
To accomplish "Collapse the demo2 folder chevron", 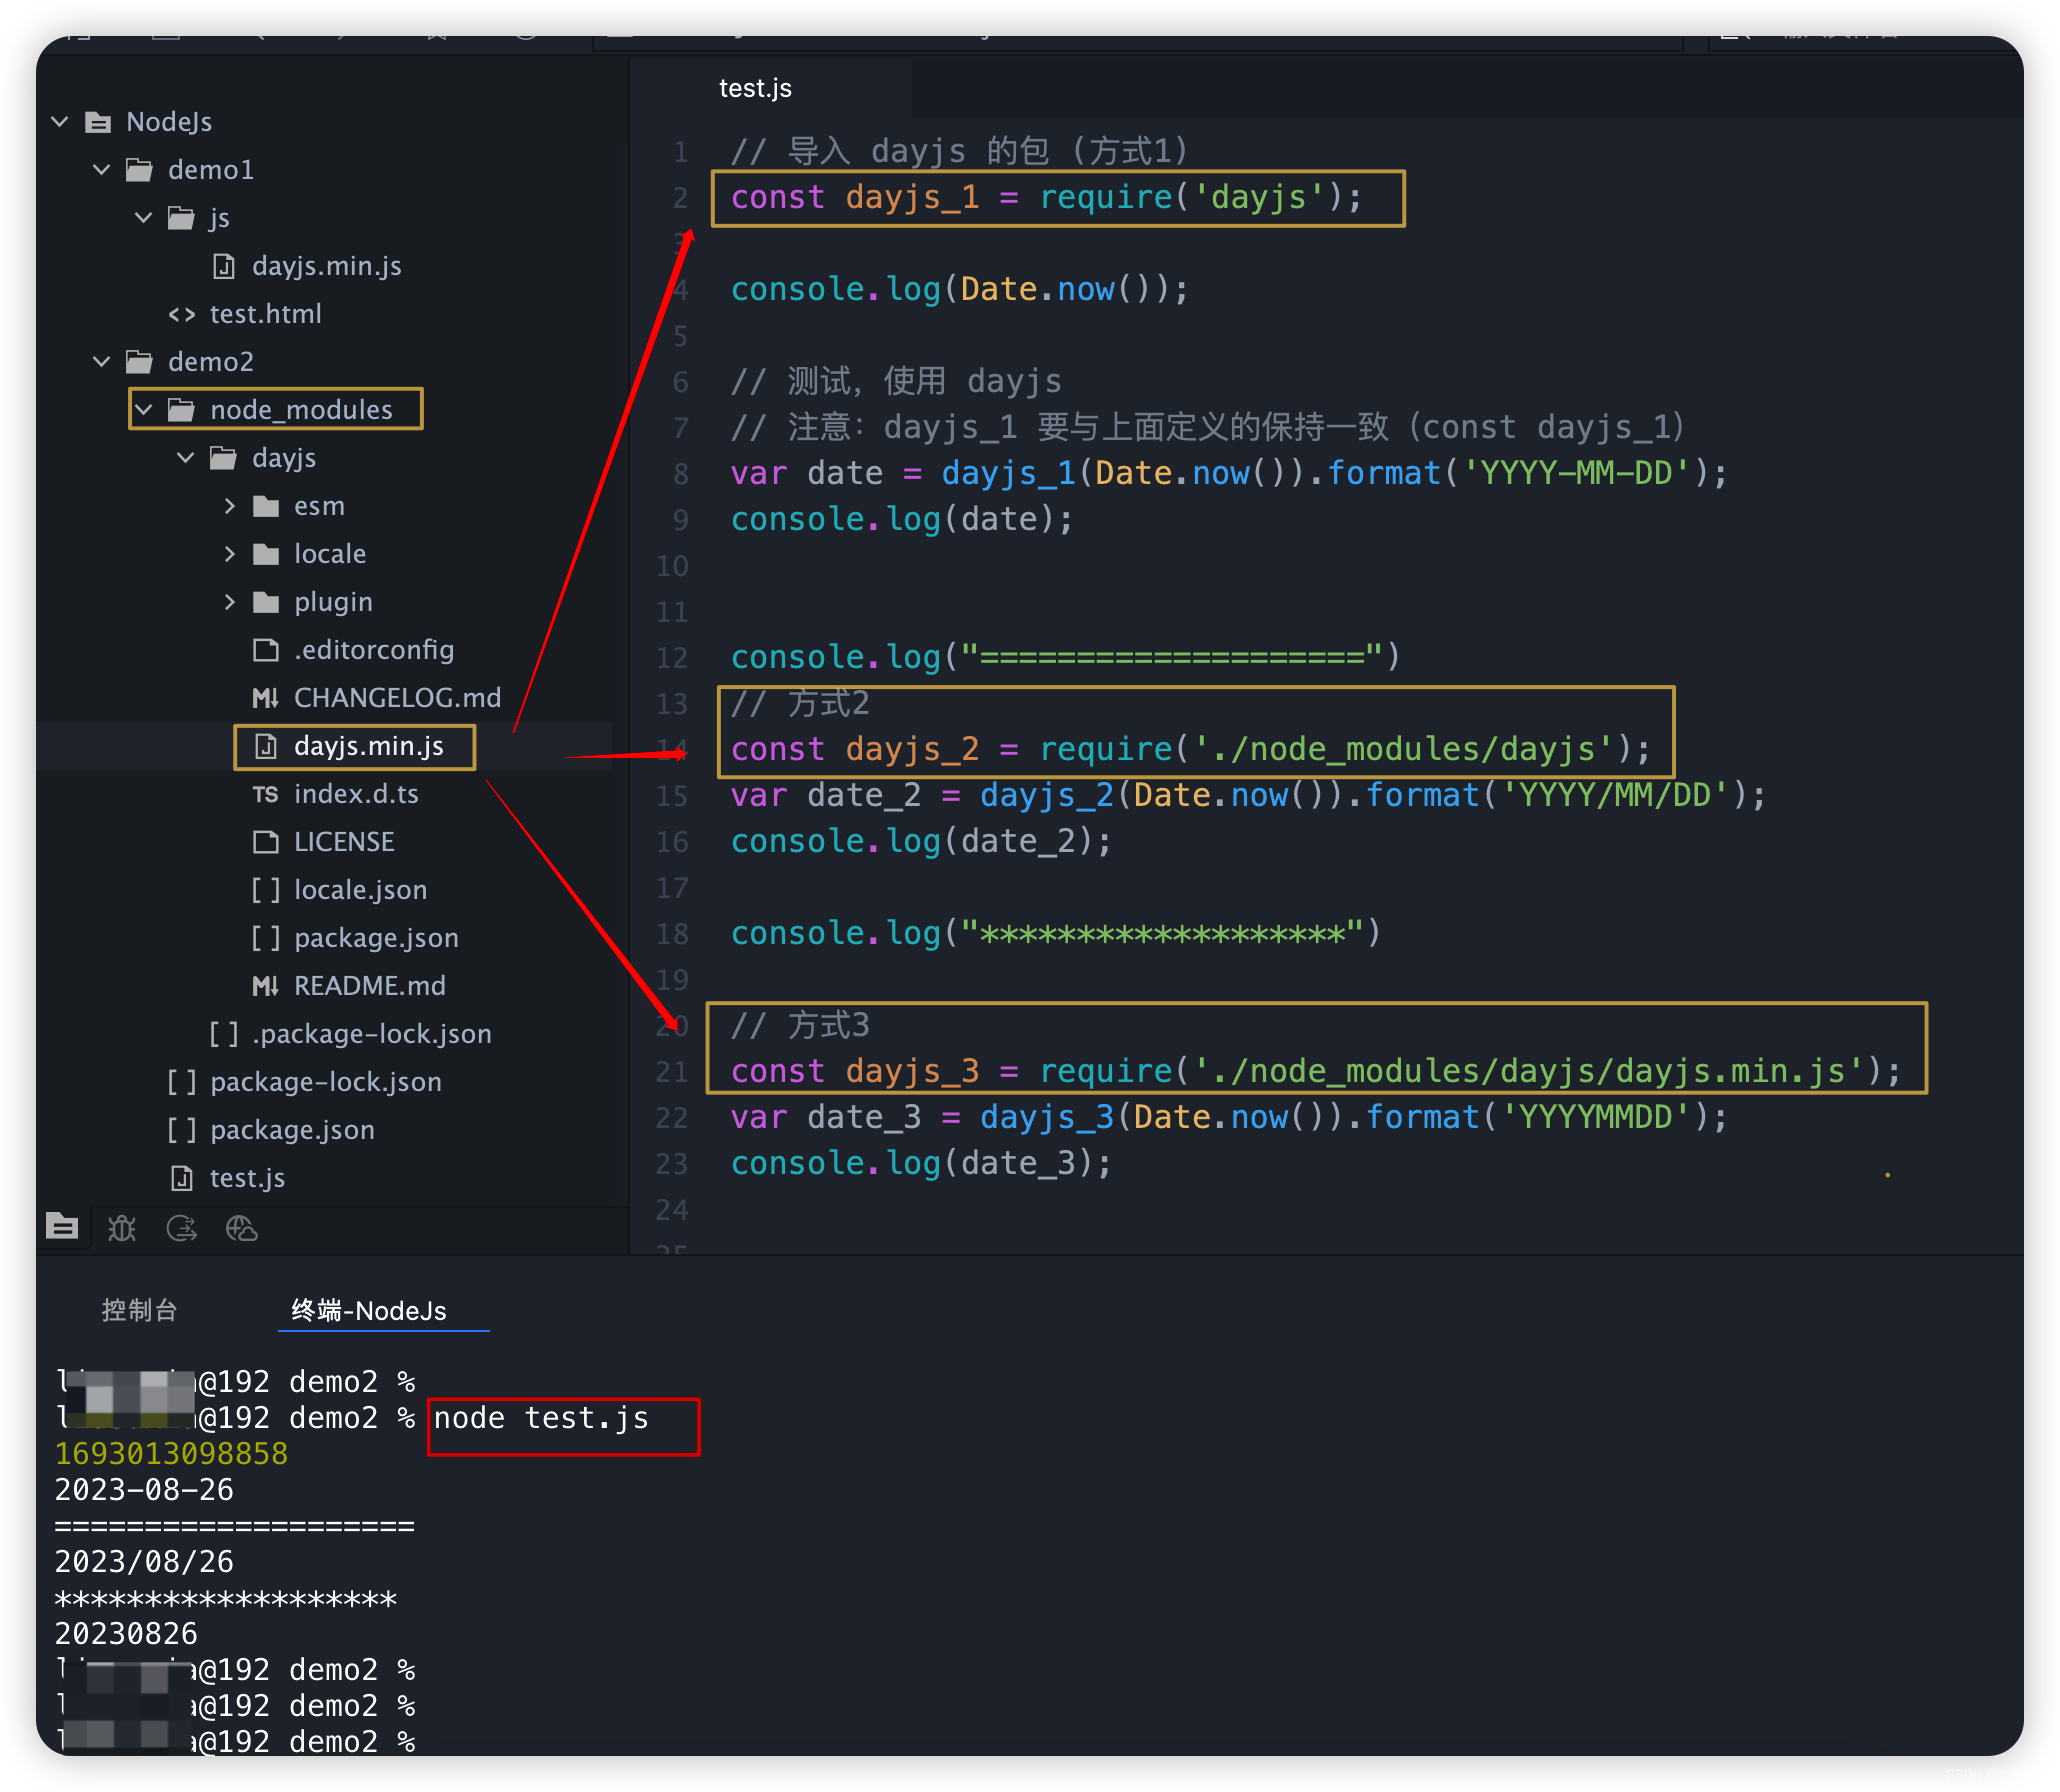I will [102, 362].
